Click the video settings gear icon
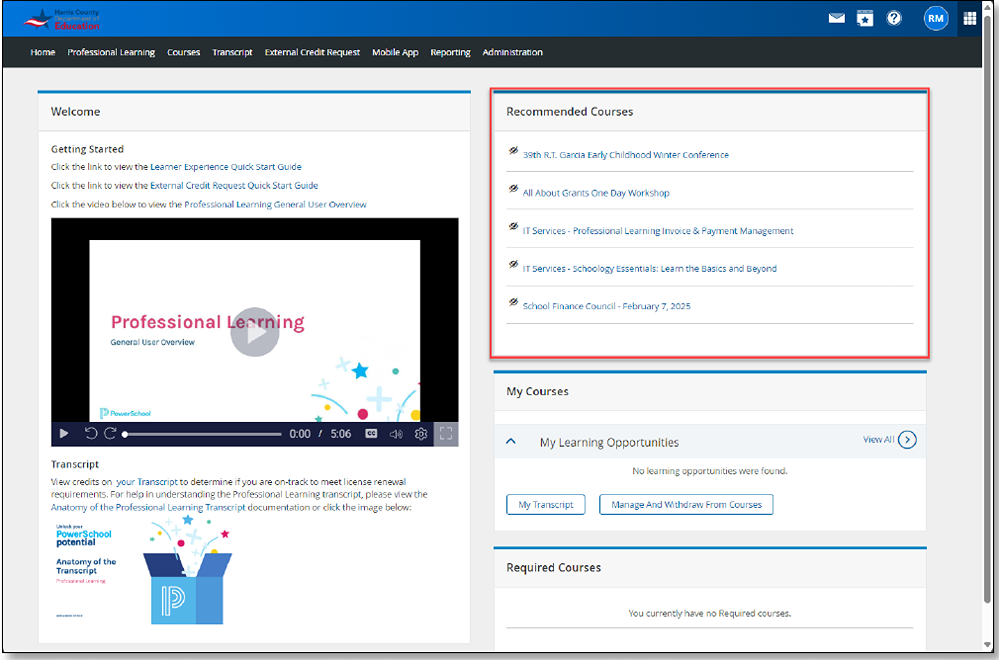The width and height of the screenshot is (999, 660). [422, 434]
